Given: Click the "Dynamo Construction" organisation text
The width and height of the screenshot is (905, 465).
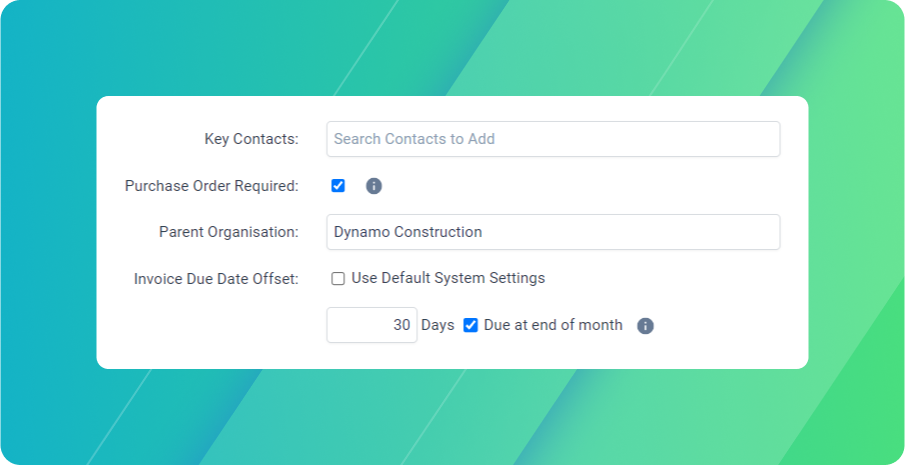Looking at the screenshot, I should [x=408, y=232].
